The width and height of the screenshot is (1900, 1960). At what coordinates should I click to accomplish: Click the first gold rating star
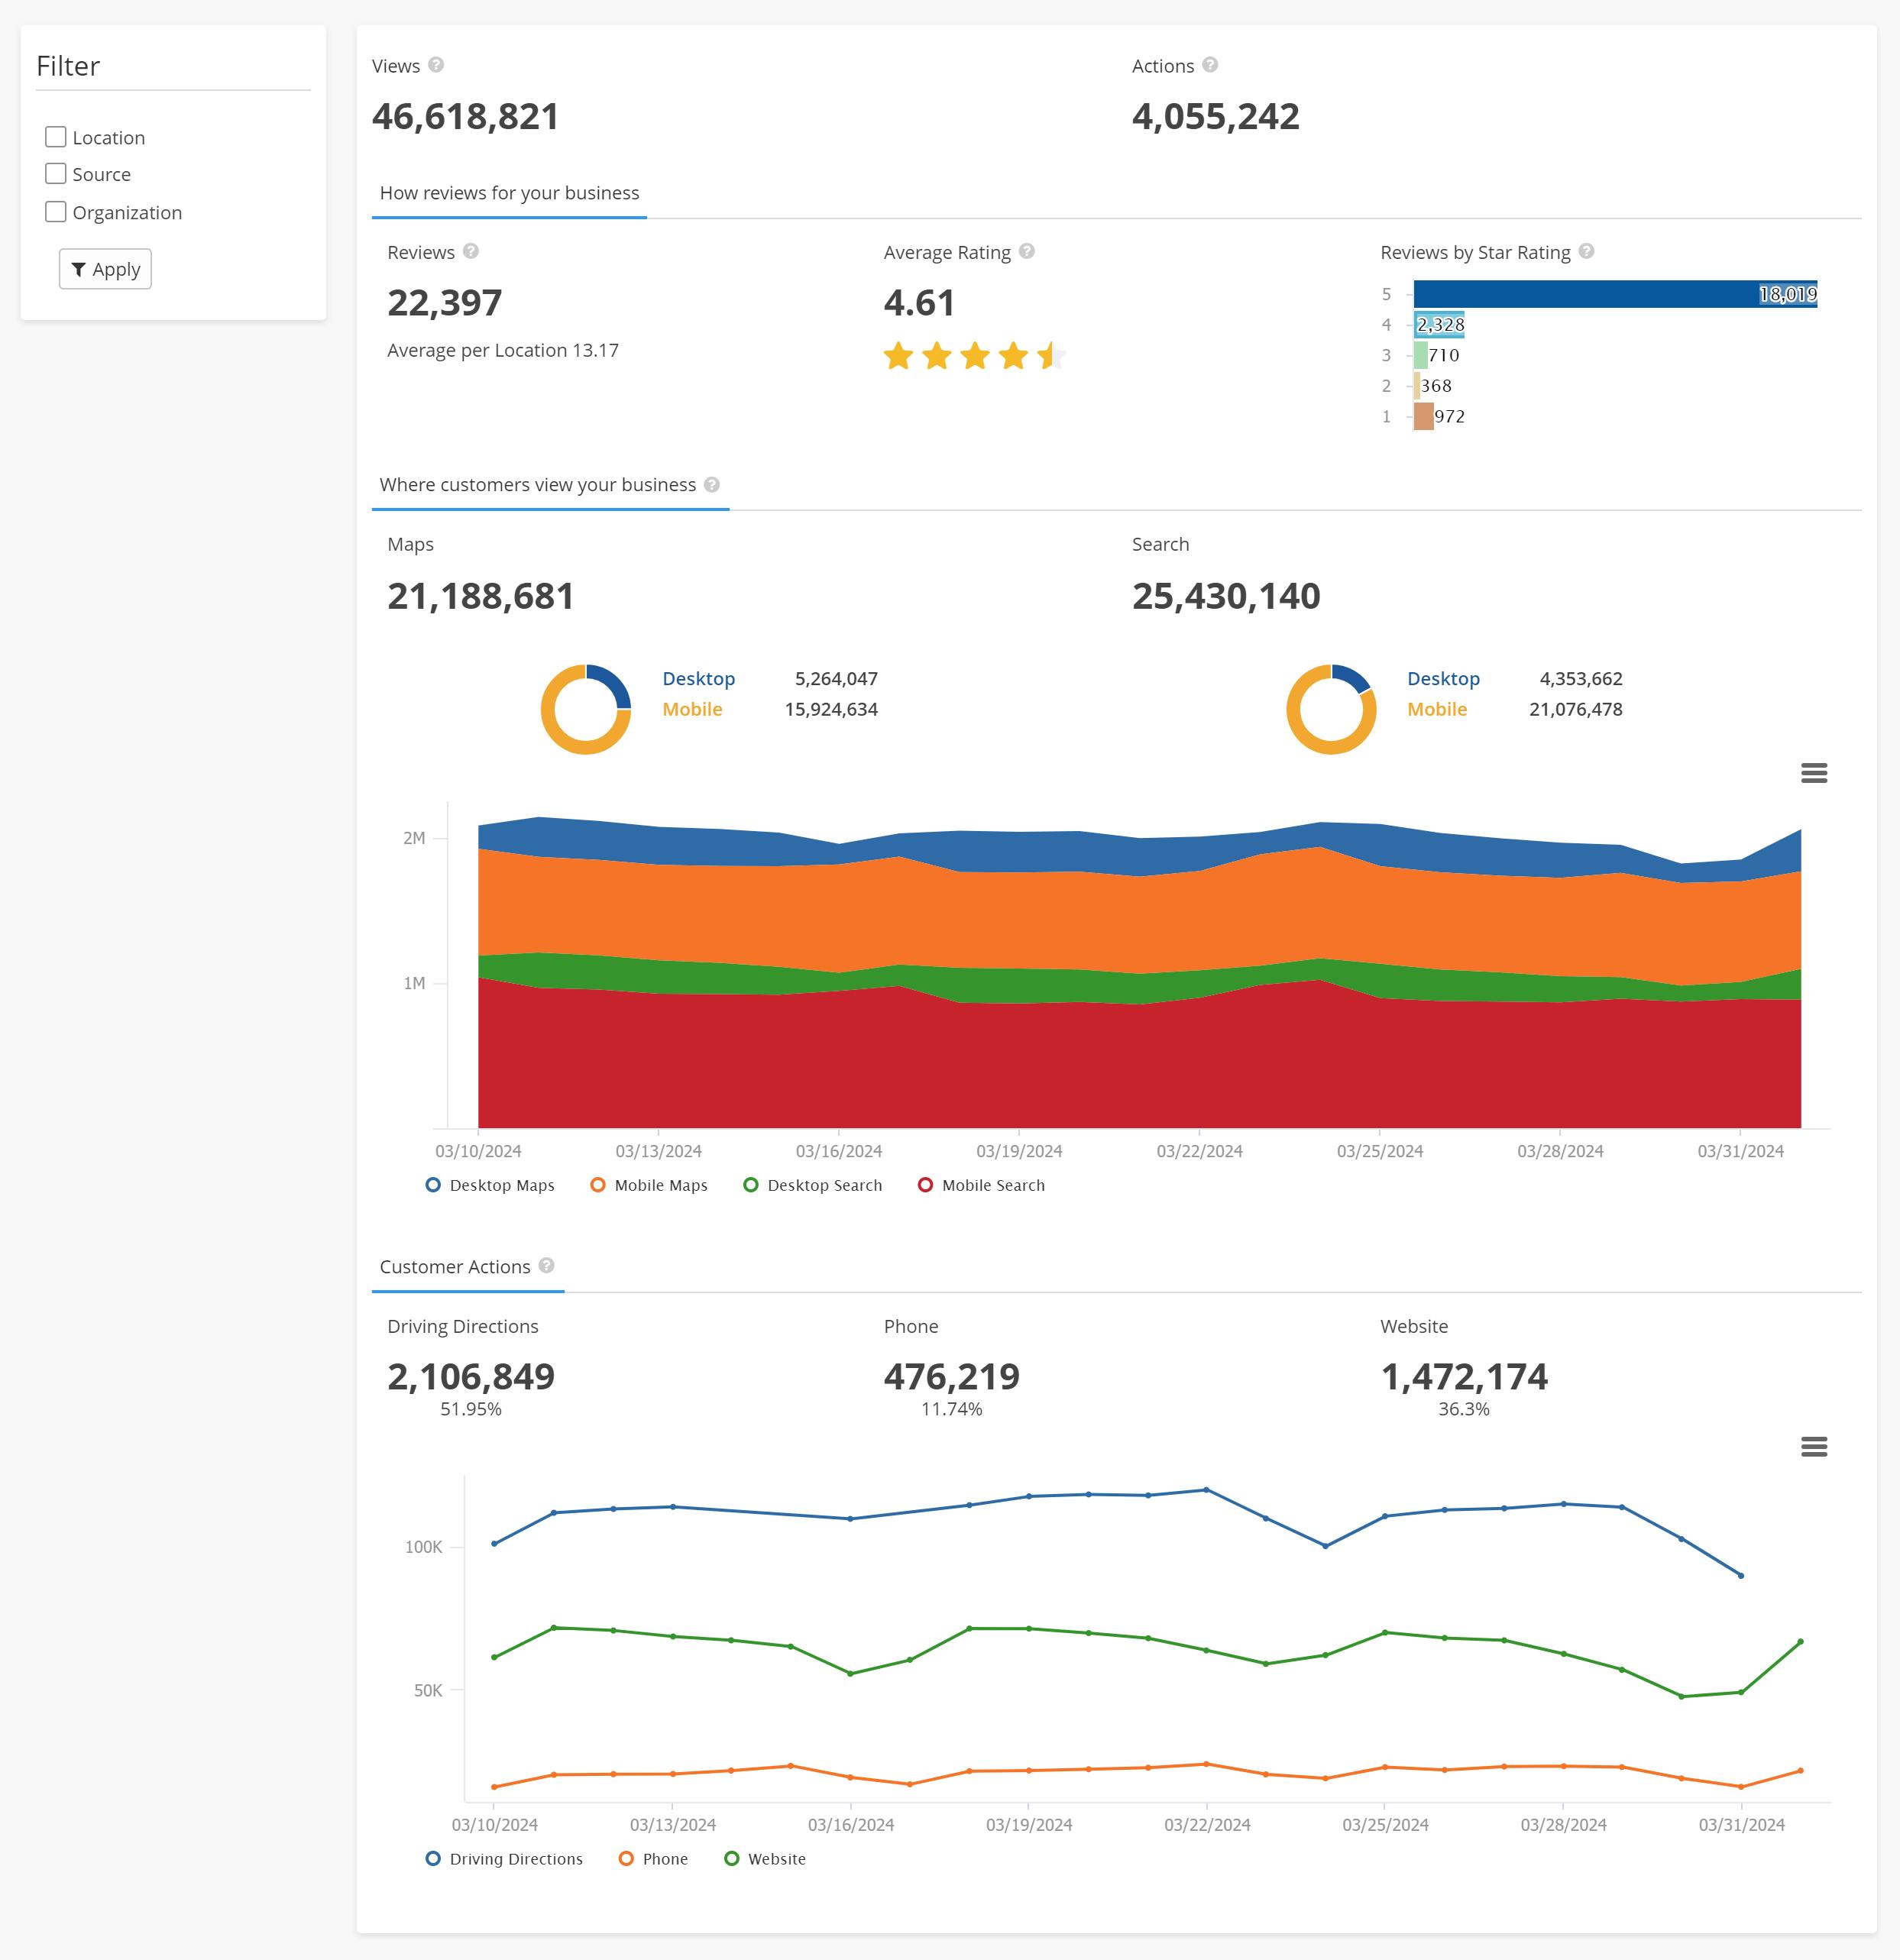[x=898, y=355]
